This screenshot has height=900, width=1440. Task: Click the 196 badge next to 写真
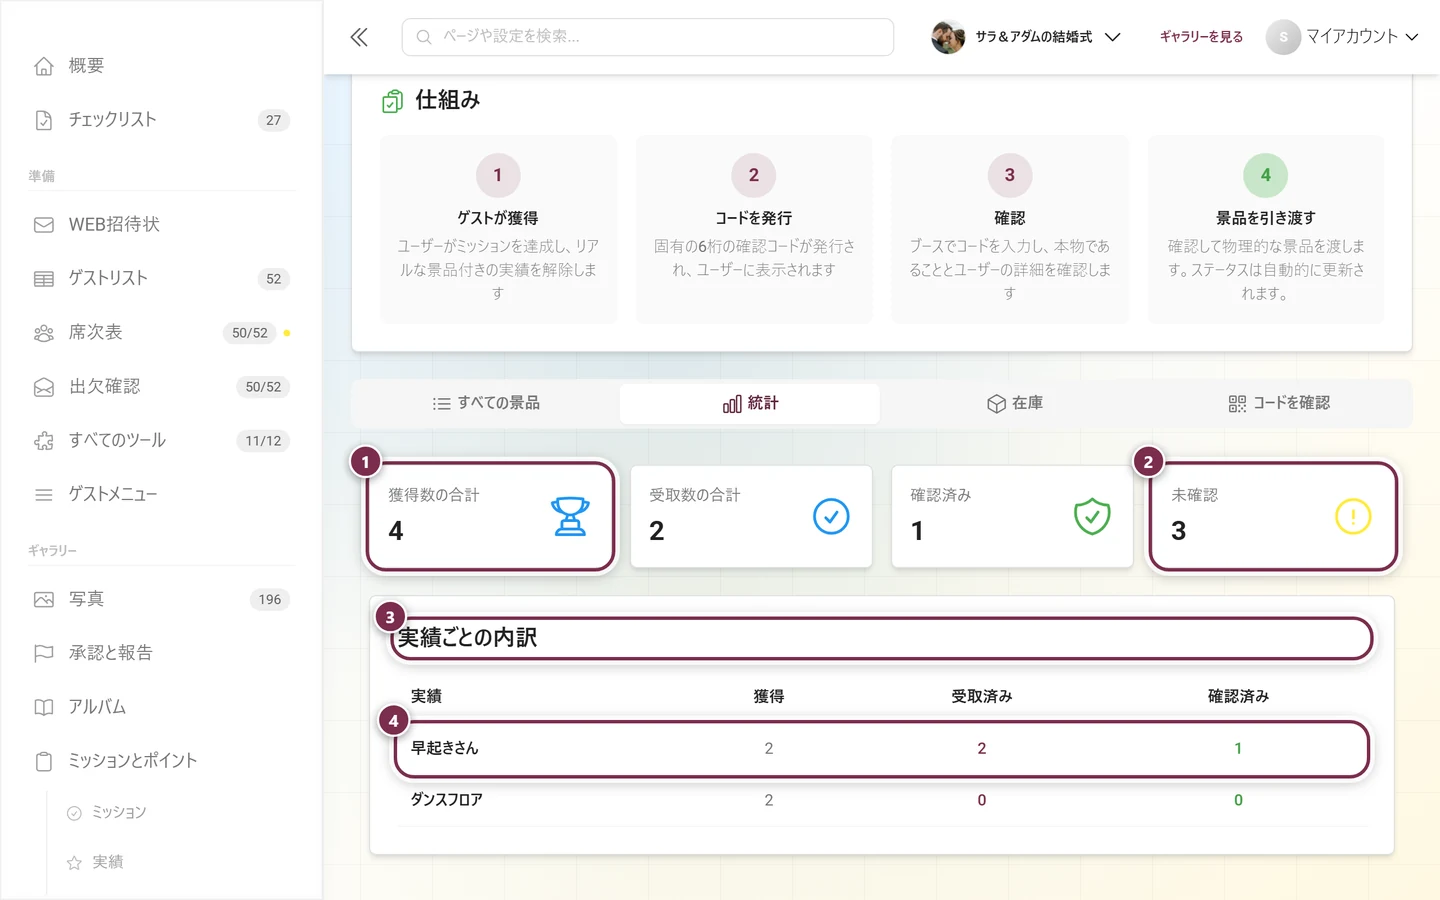coord(270,600)
